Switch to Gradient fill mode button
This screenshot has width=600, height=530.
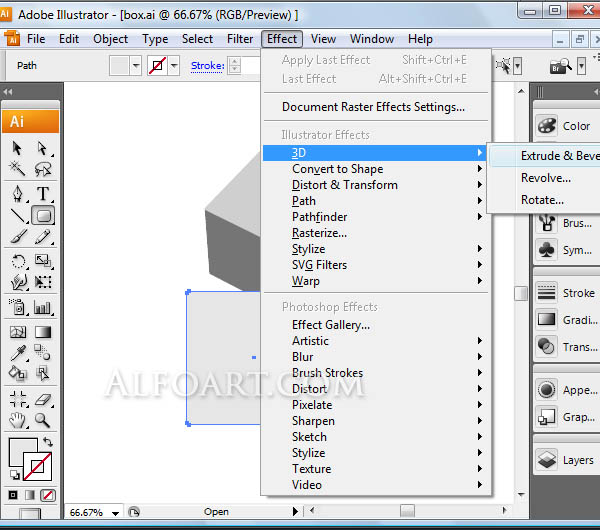pos(30,495)
